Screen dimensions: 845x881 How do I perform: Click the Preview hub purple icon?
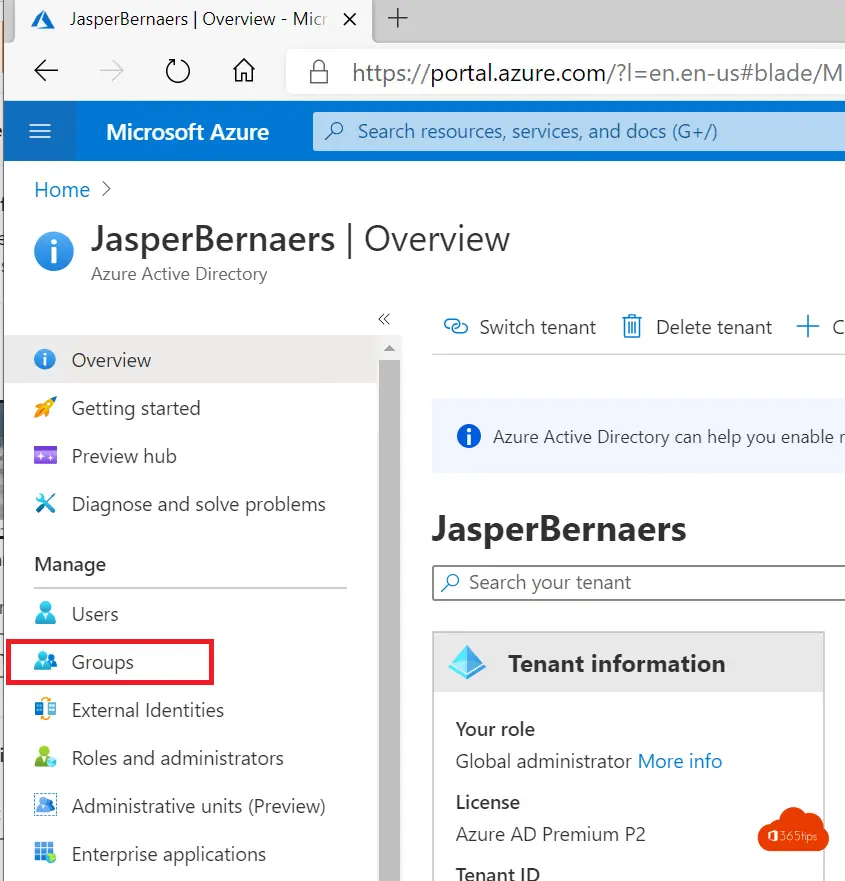tap(45, 455)
